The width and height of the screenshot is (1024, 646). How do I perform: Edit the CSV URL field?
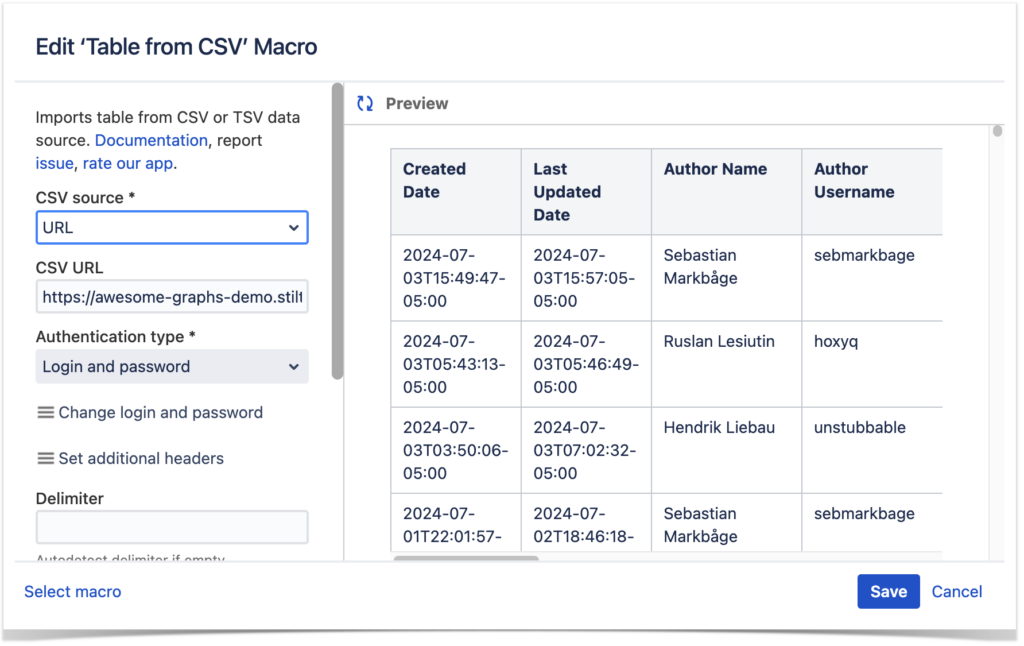(171, 297)
